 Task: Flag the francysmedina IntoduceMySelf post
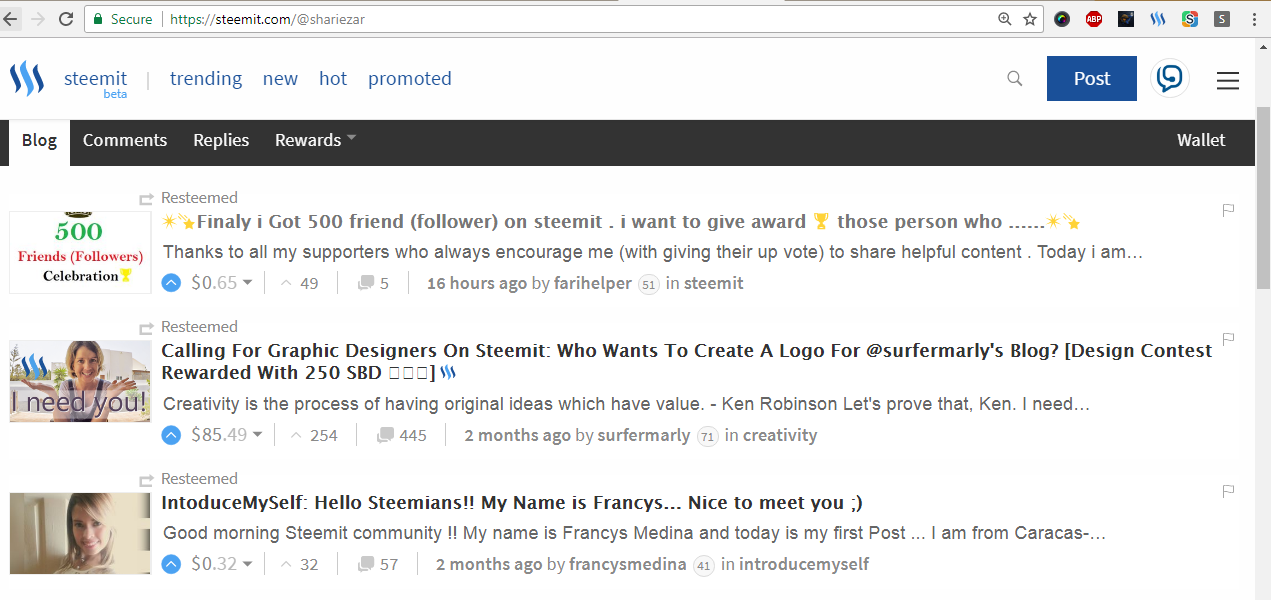pos(1229,491)
